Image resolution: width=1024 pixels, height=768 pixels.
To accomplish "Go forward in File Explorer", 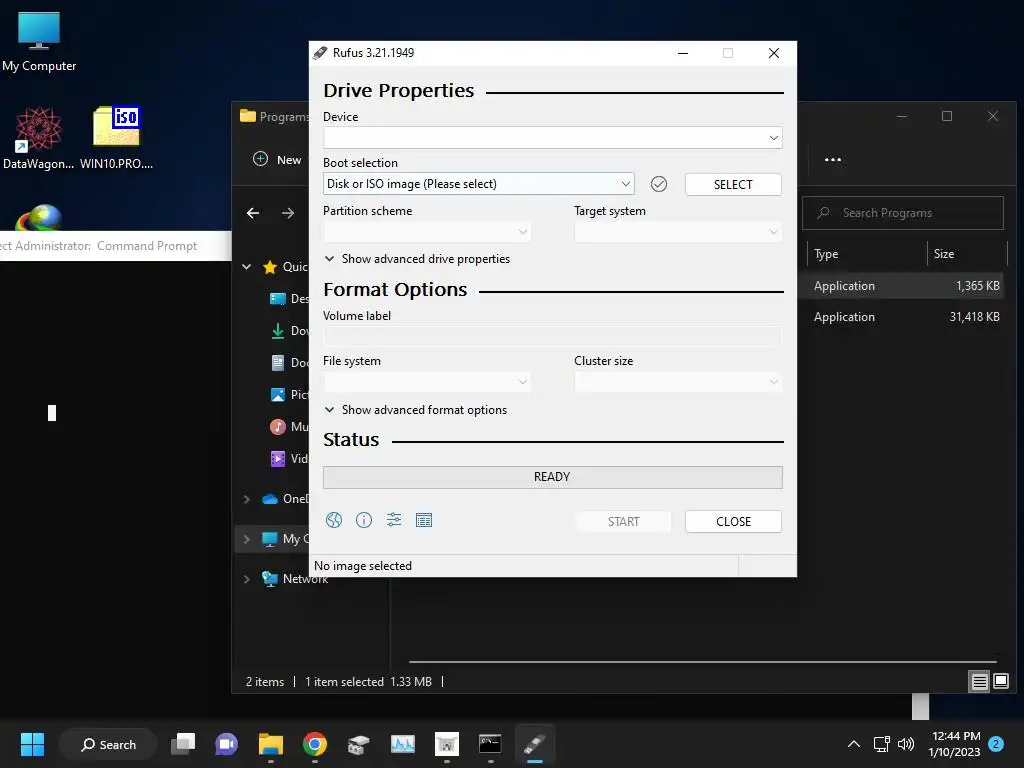I will (288, 213).
